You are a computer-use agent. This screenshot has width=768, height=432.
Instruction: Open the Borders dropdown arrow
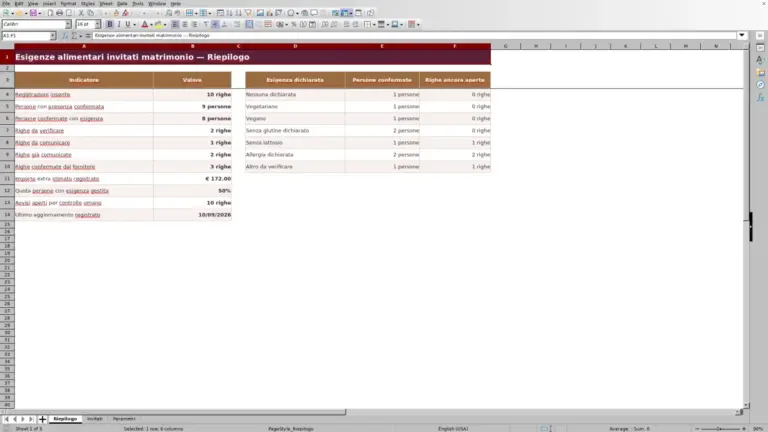pyautogui.click(x=374, y=24)
